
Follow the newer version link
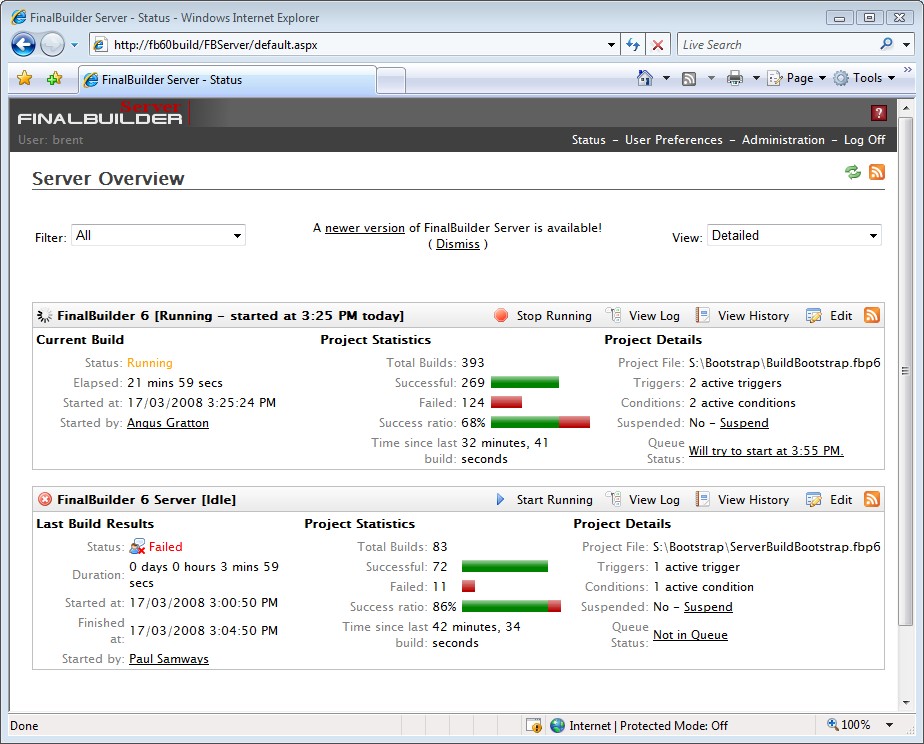pyautogui.click(x=365, y=228)
